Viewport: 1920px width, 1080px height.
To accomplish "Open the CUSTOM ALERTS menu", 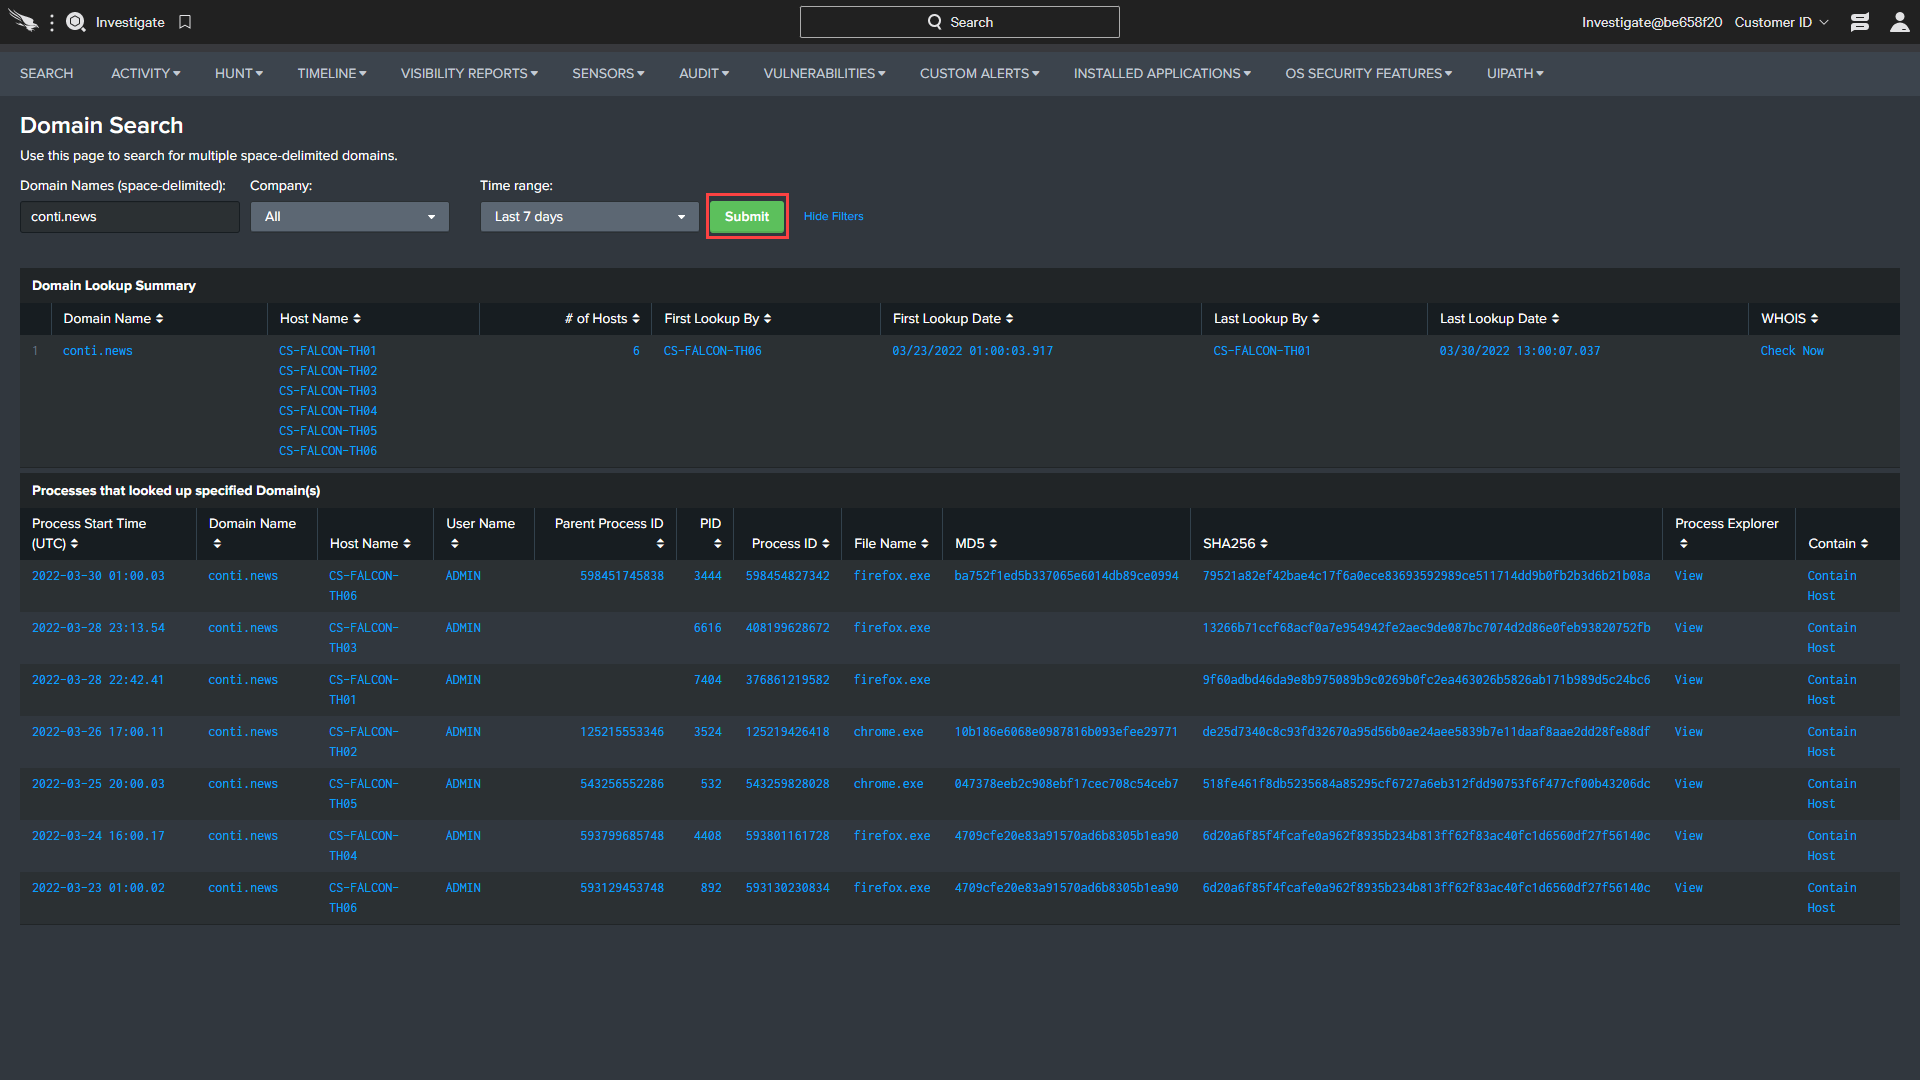I will (980, 73).
